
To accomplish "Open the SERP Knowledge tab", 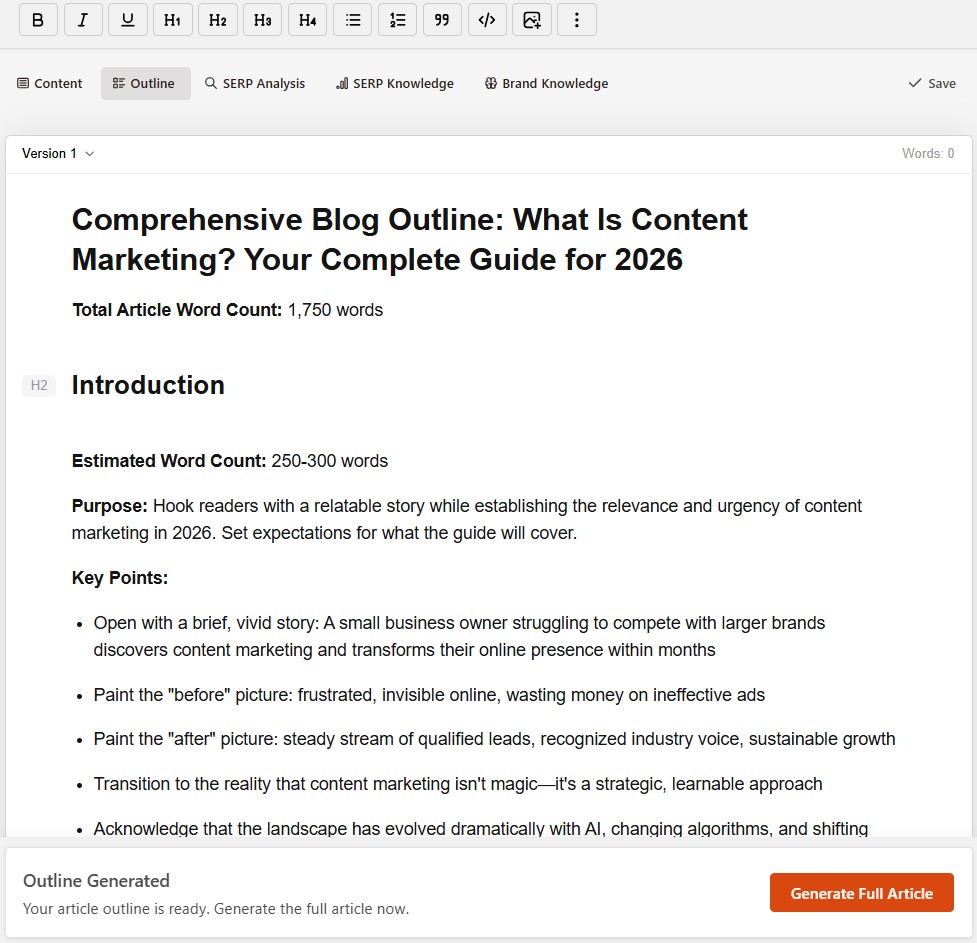I will point(394,83).
